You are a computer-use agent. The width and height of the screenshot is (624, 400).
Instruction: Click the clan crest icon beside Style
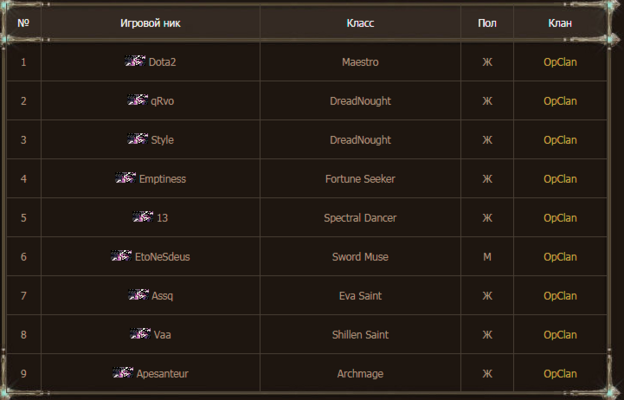(138, 139)
